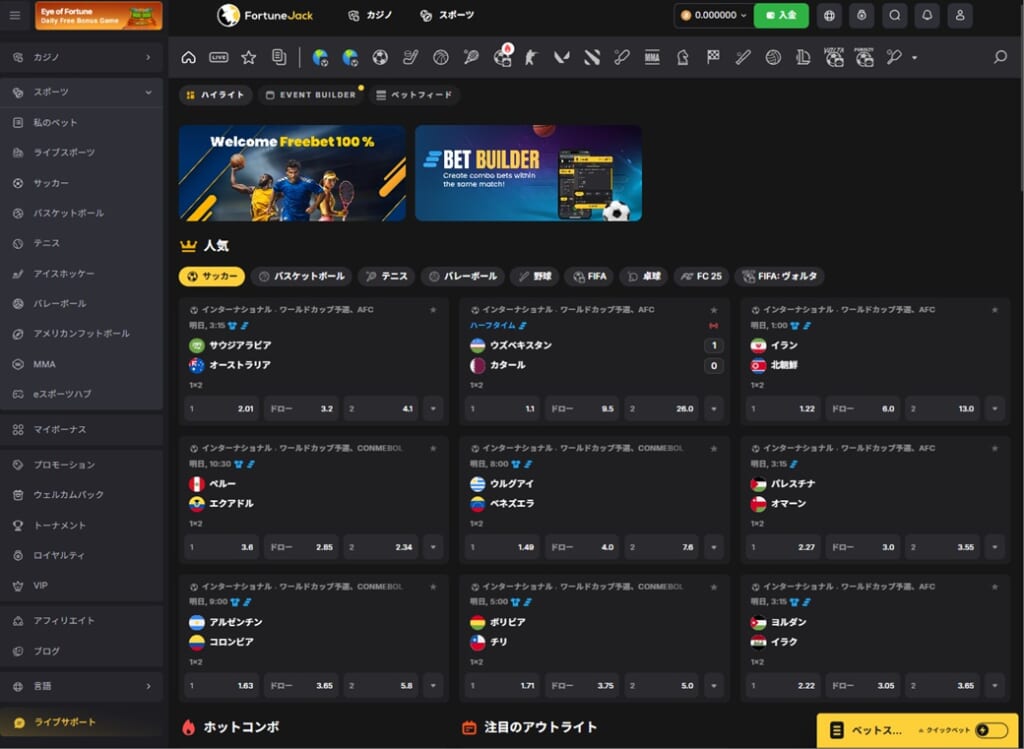Expand more markets for Peru vs Ecuador
1024x749 pixels.
(x=433, y=547)
